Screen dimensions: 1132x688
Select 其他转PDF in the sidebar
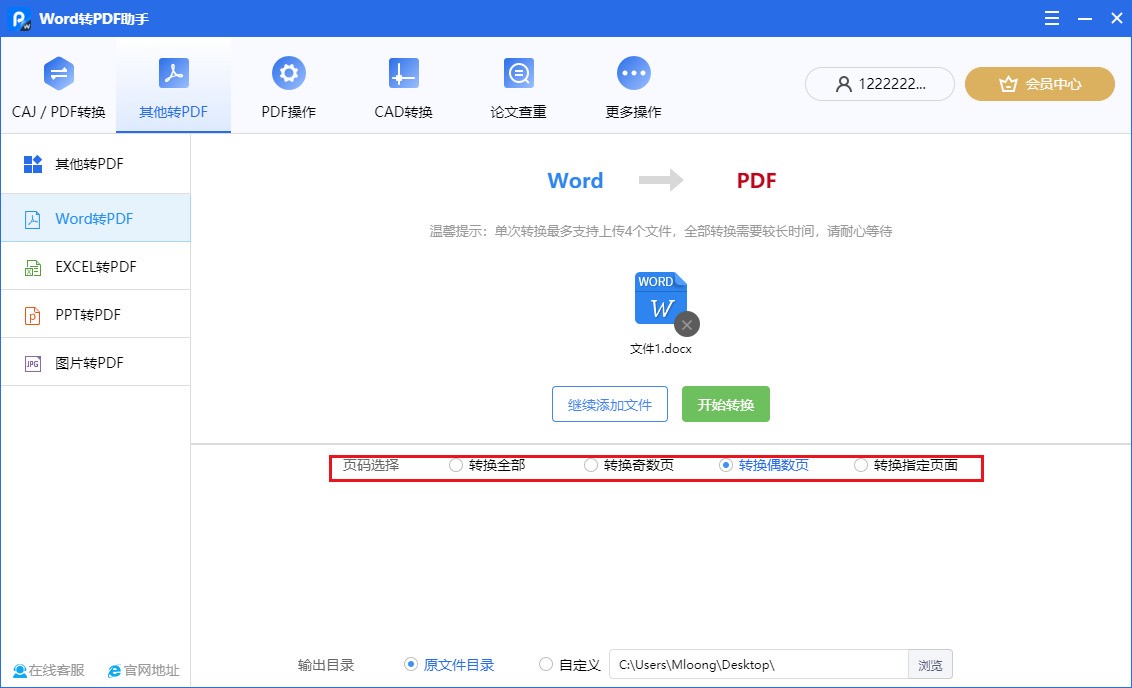[x=96, y=165]
